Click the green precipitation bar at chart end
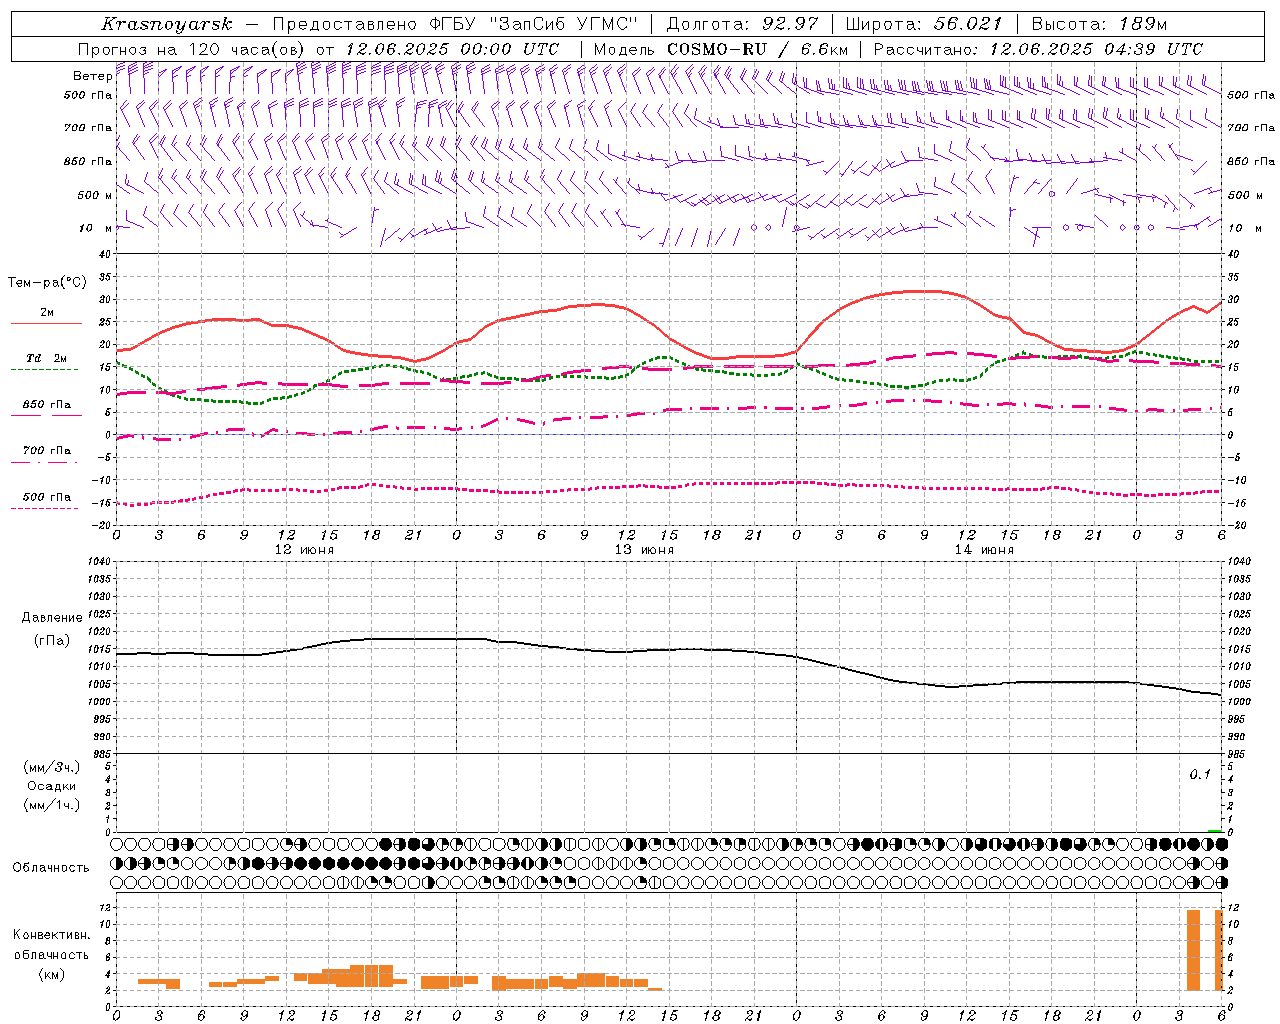Image resolution: width=1280 pixels, height=1024 pixels. pos(1214,831)
